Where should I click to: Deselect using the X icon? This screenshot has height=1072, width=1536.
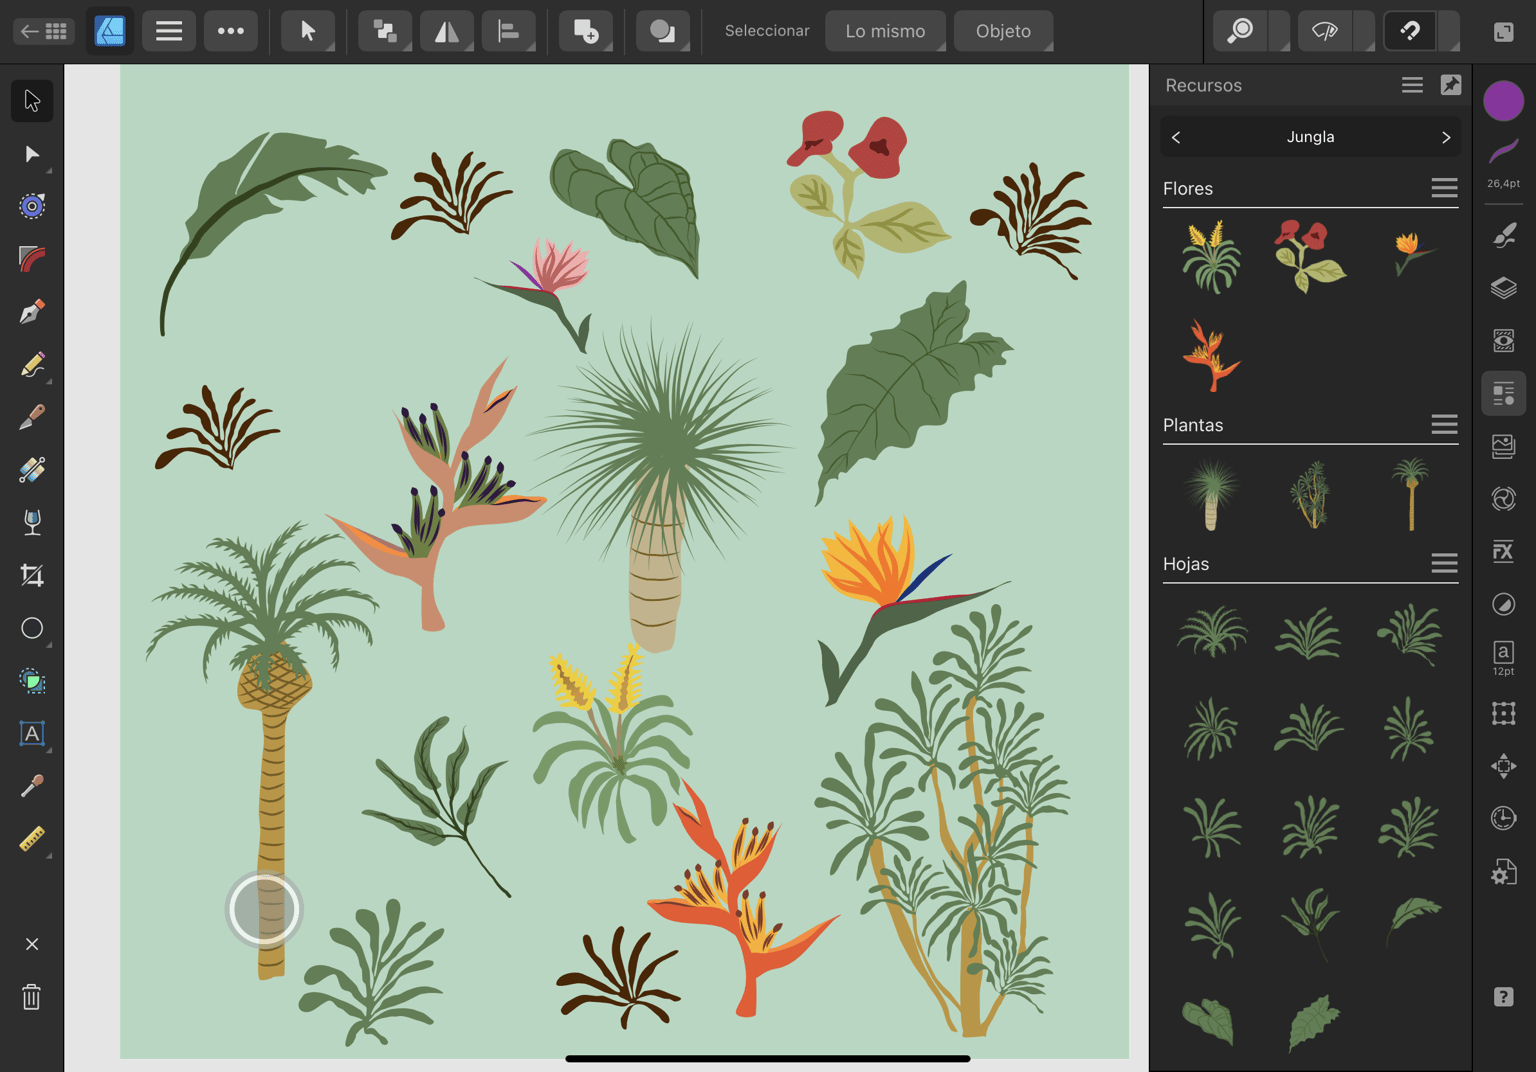(x=32, y=944)
